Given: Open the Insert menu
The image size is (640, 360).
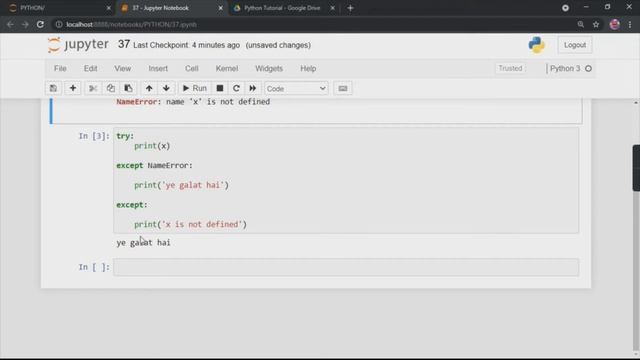Looking at the screenshot, I should (x=158, y=69).
